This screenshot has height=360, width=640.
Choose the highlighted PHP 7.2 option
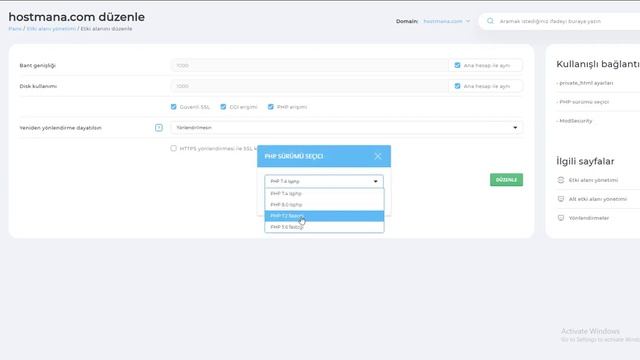tap(324, 216)
